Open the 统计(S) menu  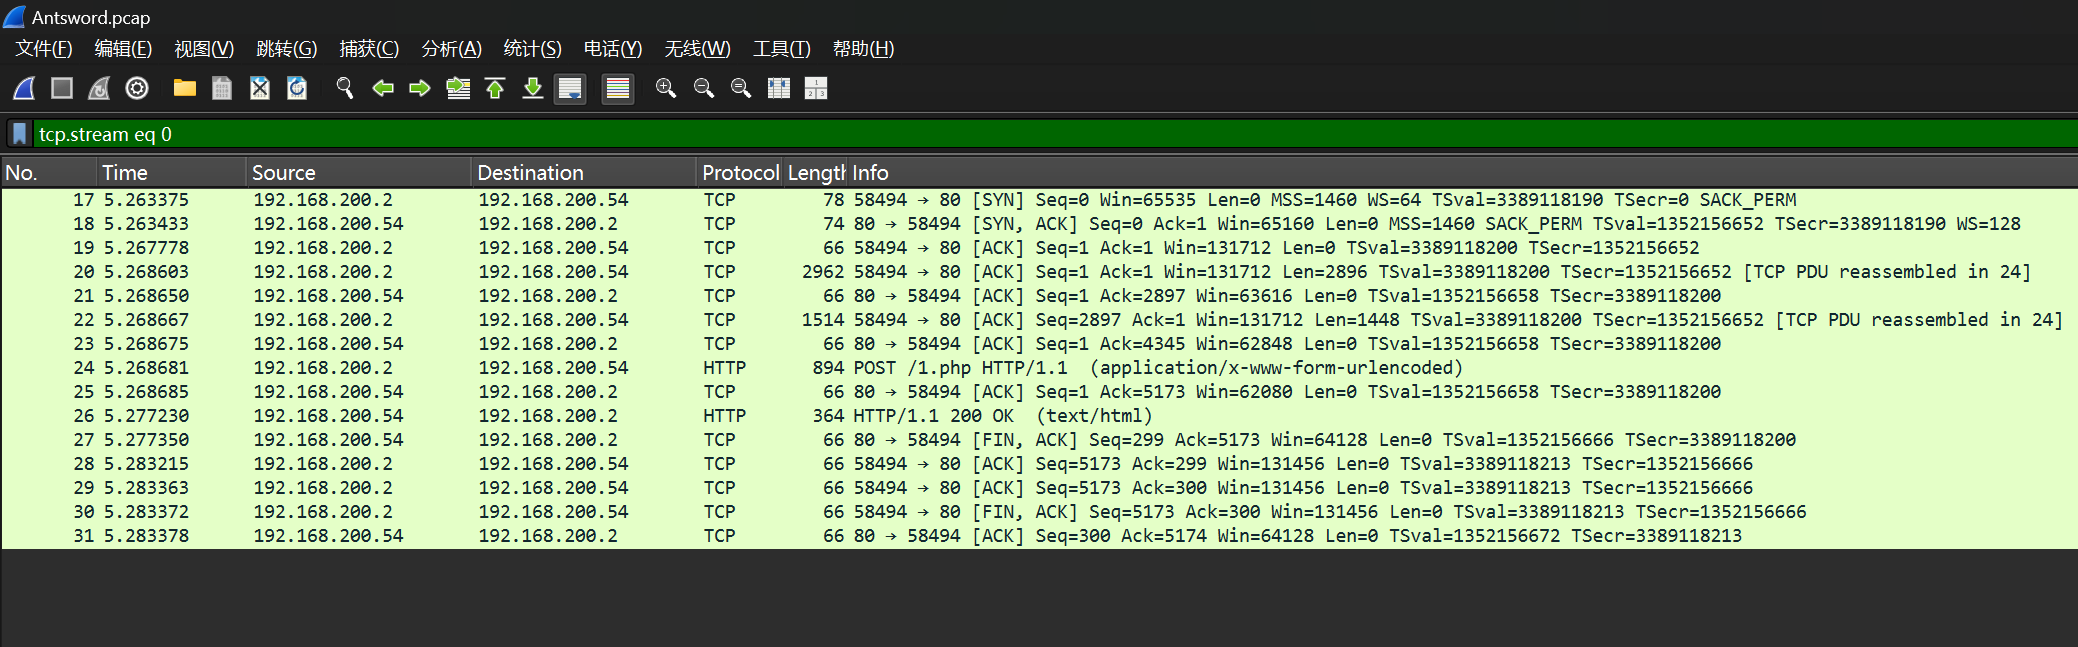pos(532,49)
